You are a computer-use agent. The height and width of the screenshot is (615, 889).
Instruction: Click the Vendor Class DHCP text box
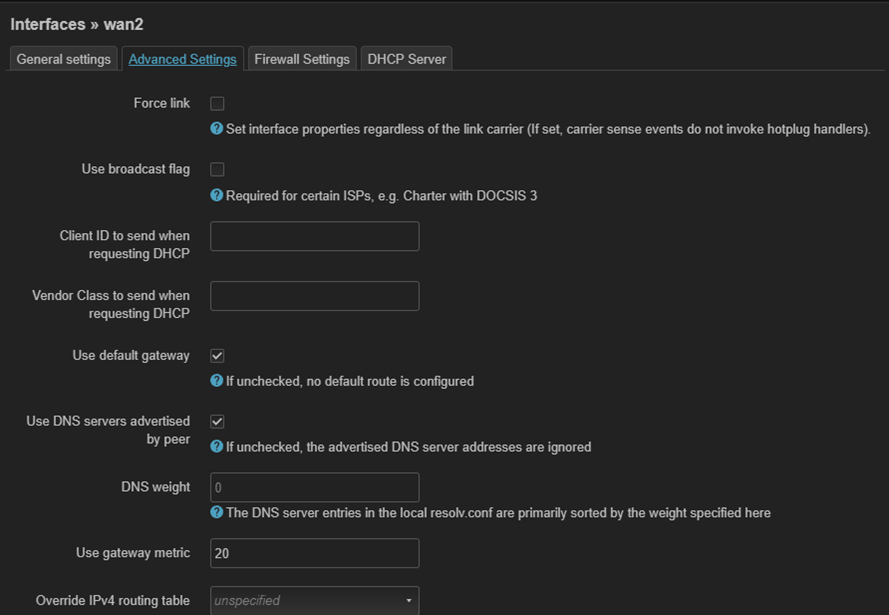coord(314,296)
